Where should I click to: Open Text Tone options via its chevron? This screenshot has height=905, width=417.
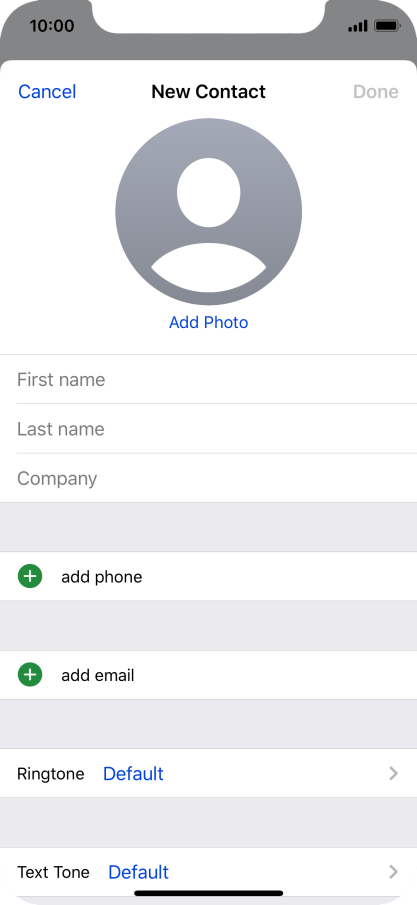pos(393,872)
